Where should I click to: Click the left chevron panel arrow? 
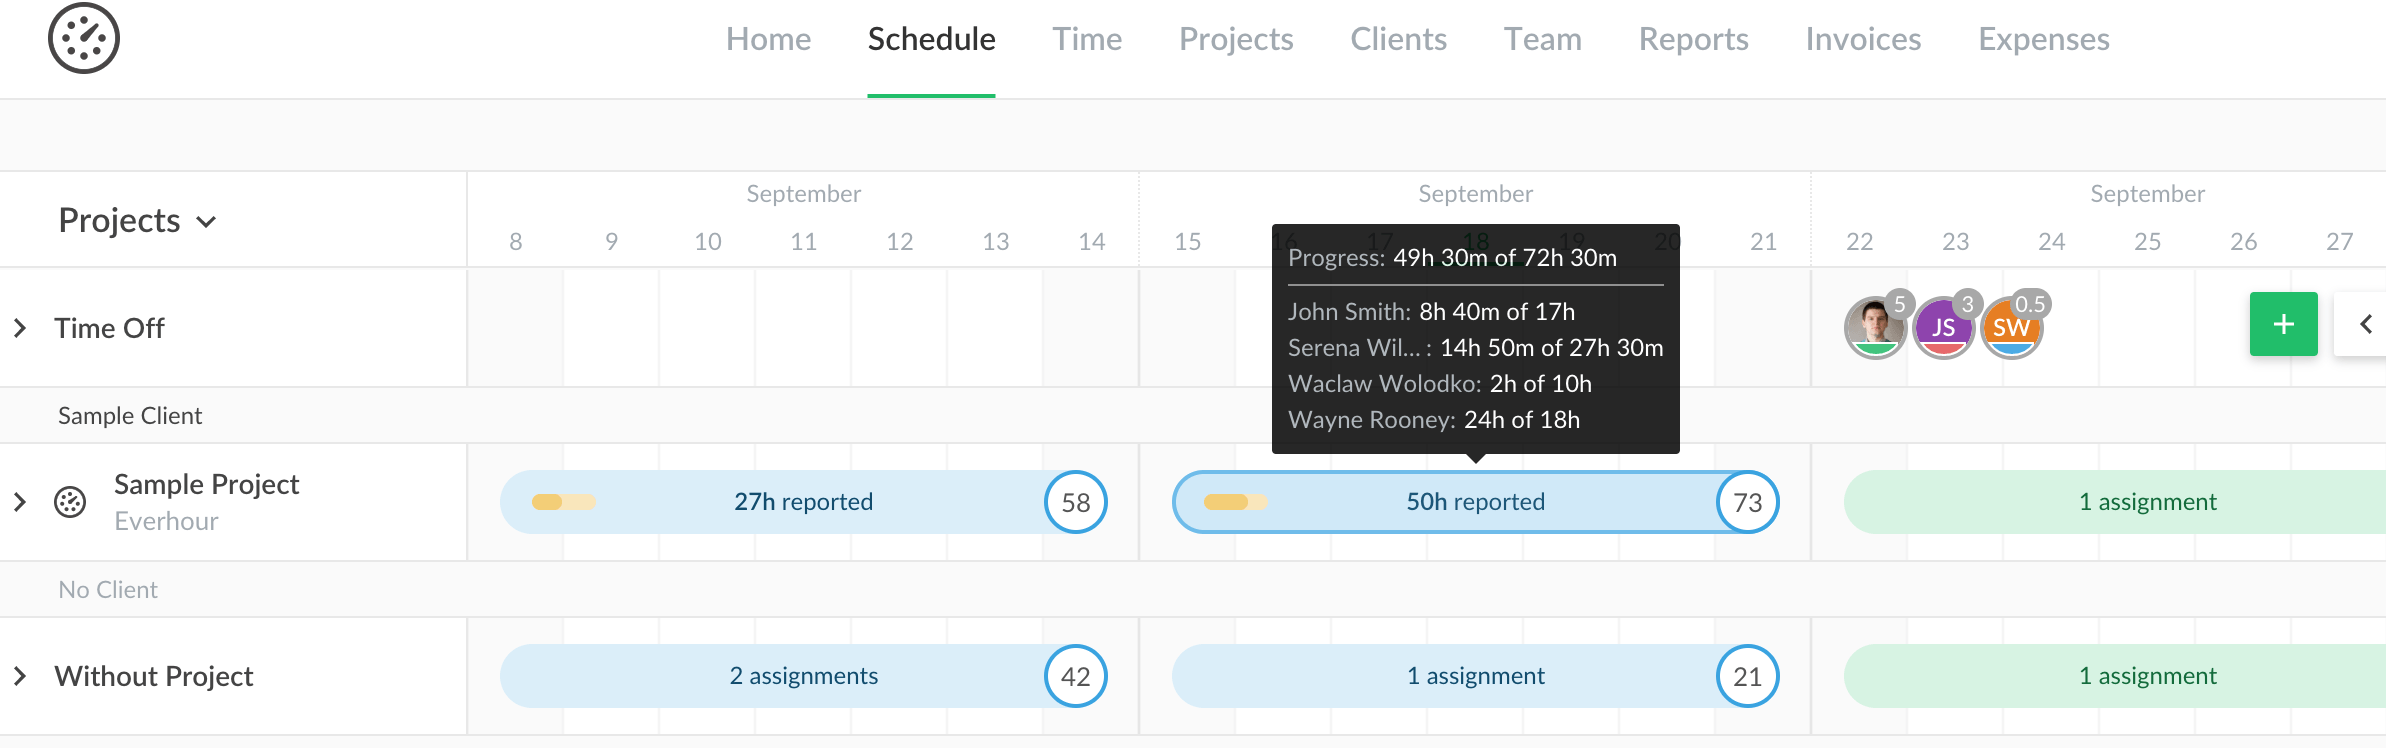click(2365, 324)
